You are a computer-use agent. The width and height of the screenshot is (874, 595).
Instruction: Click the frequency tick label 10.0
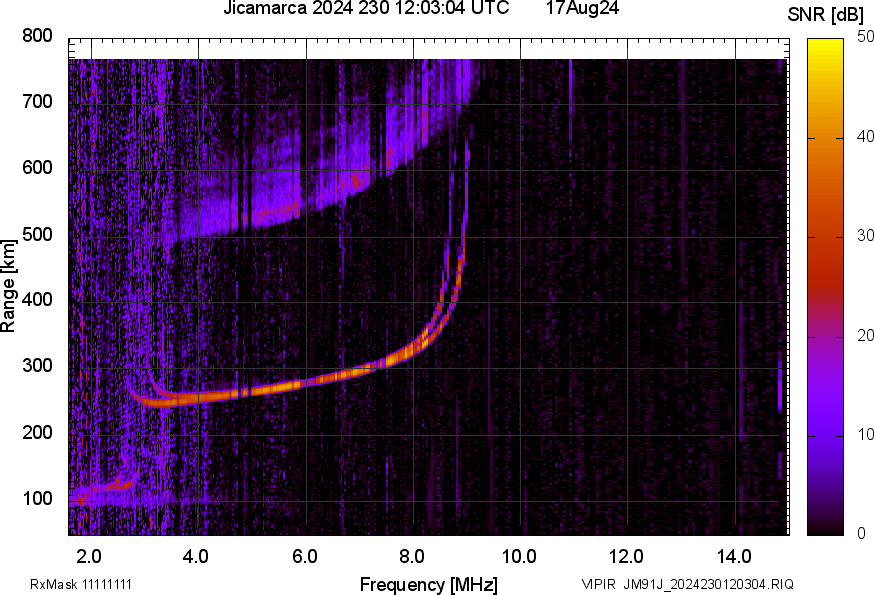coord(519,556)
